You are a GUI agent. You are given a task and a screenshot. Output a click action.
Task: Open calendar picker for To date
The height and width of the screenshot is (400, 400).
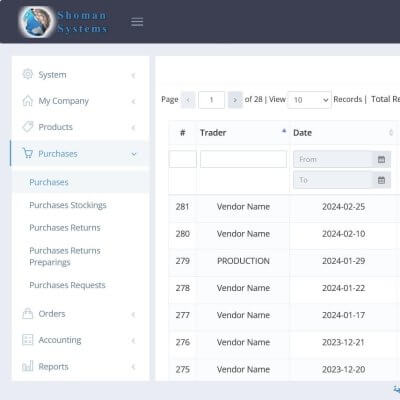pyautogui.click(x=381, y=180)
